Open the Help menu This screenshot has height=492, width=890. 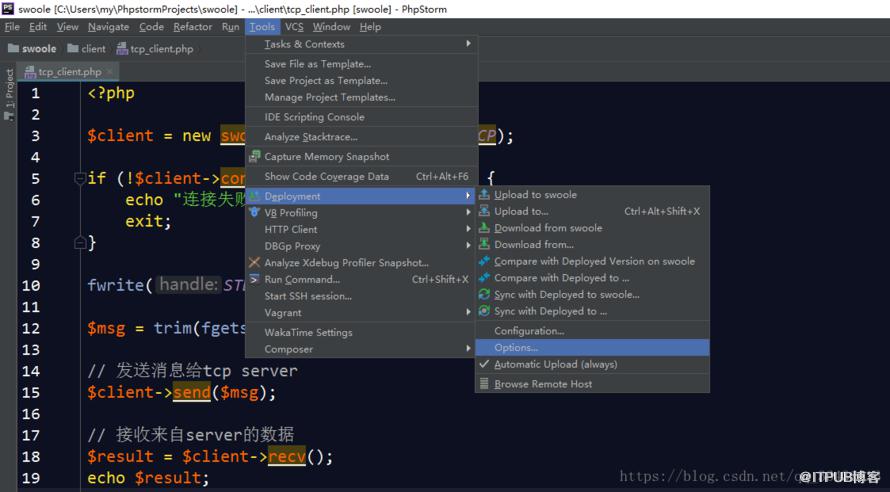click(370, 27)
